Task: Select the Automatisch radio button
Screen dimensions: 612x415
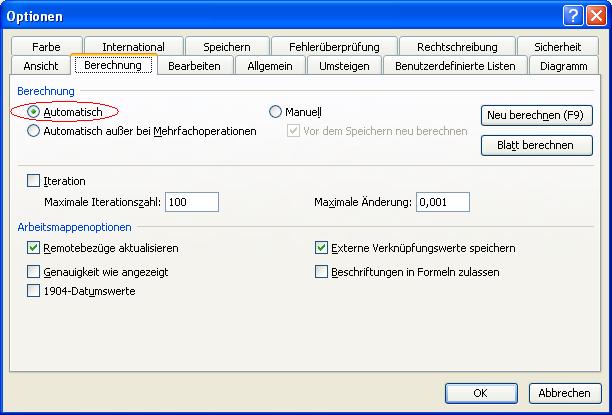Action: (34, 112)
